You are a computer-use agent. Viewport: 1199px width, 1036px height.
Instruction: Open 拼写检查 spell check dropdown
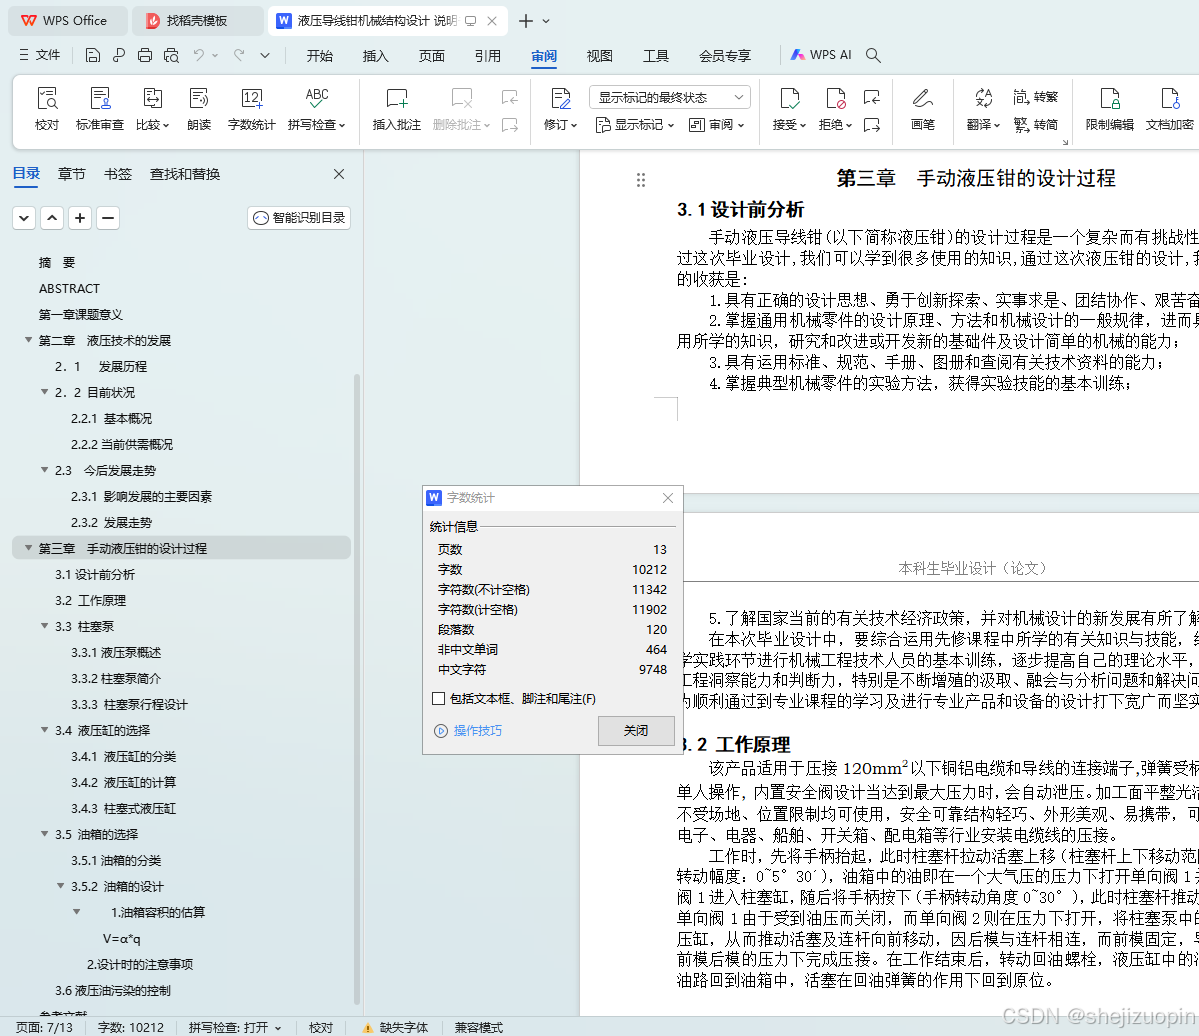[x=317, y=108]
